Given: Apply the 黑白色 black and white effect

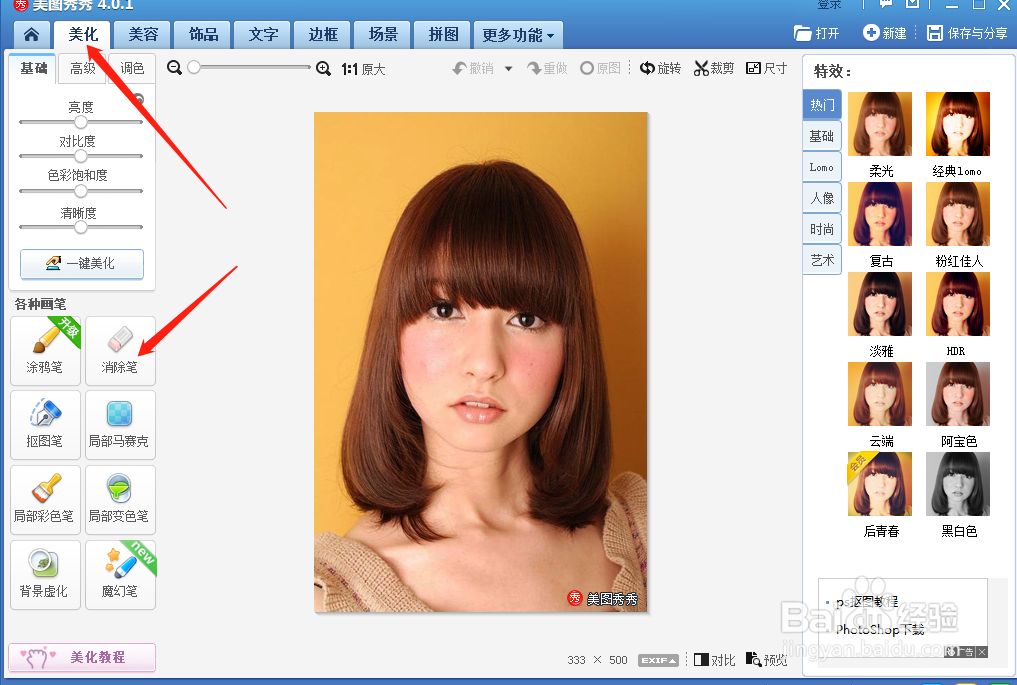Looking at the screenshot, I should [x=958, y=484].
